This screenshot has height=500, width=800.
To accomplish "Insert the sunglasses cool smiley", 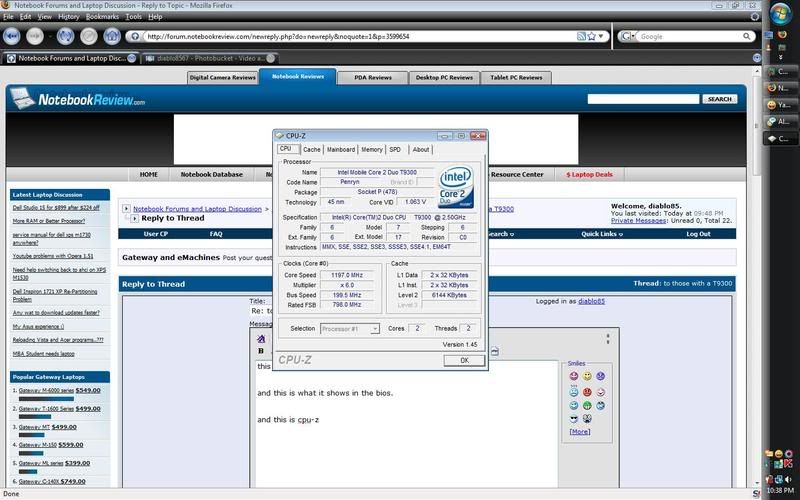I will [x=573, y=419].
